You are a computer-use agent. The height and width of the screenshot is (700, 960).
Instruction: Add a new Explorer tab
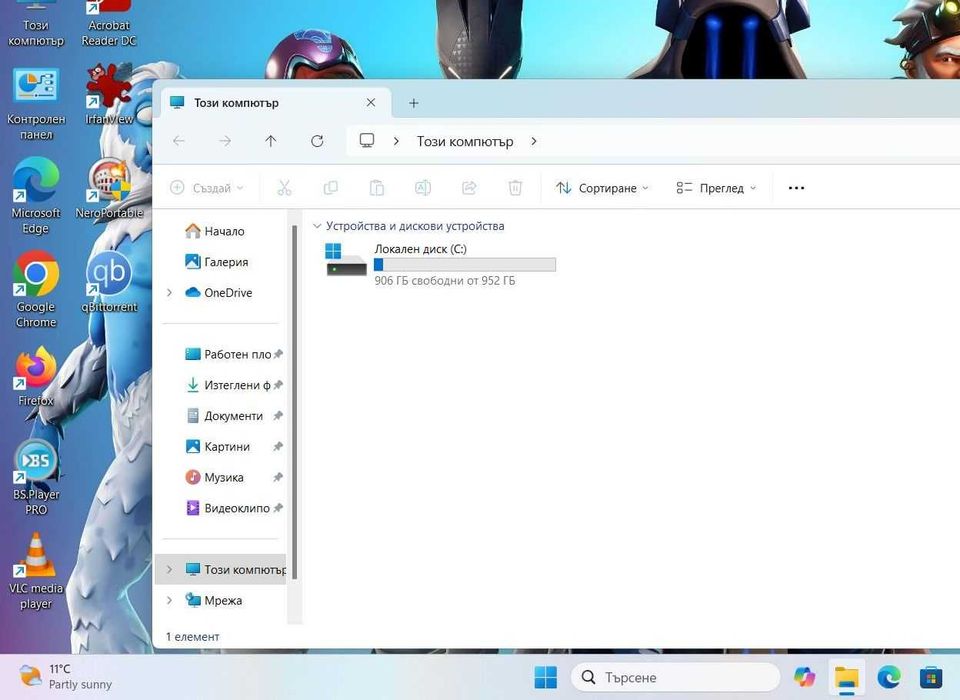[414, 103]
